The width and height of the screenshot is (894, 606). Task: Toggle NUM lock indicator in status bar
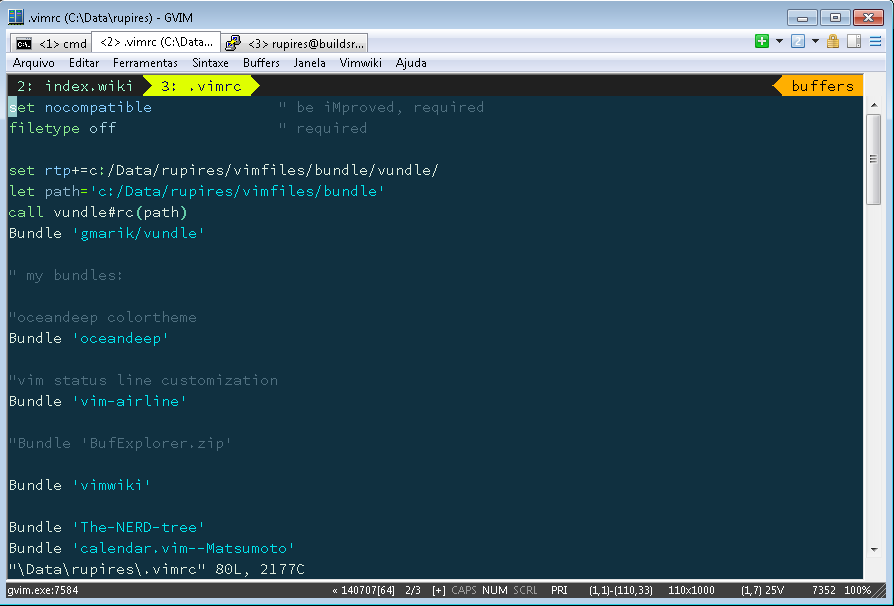(x=494, y=591)
